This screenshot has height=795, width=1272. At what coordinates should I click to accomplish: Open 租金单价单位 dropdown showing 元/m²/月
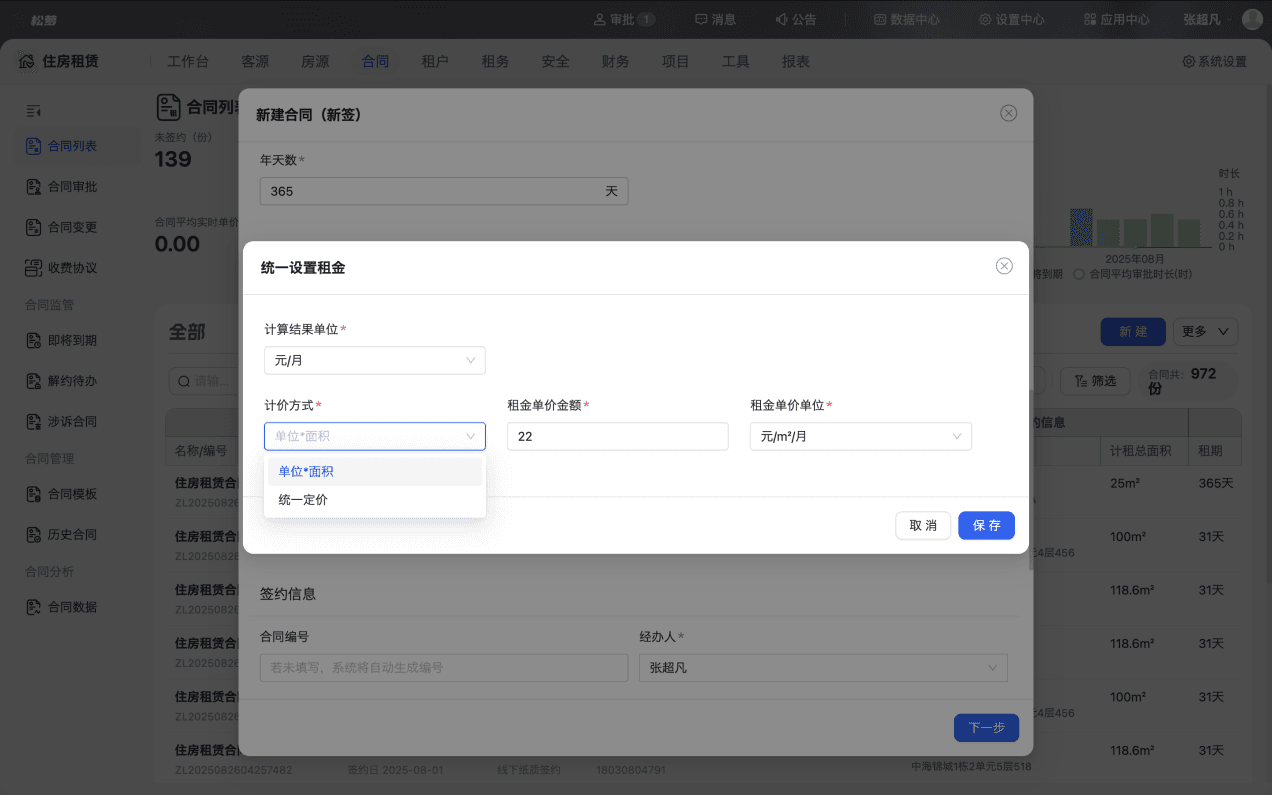pos(860,436)
